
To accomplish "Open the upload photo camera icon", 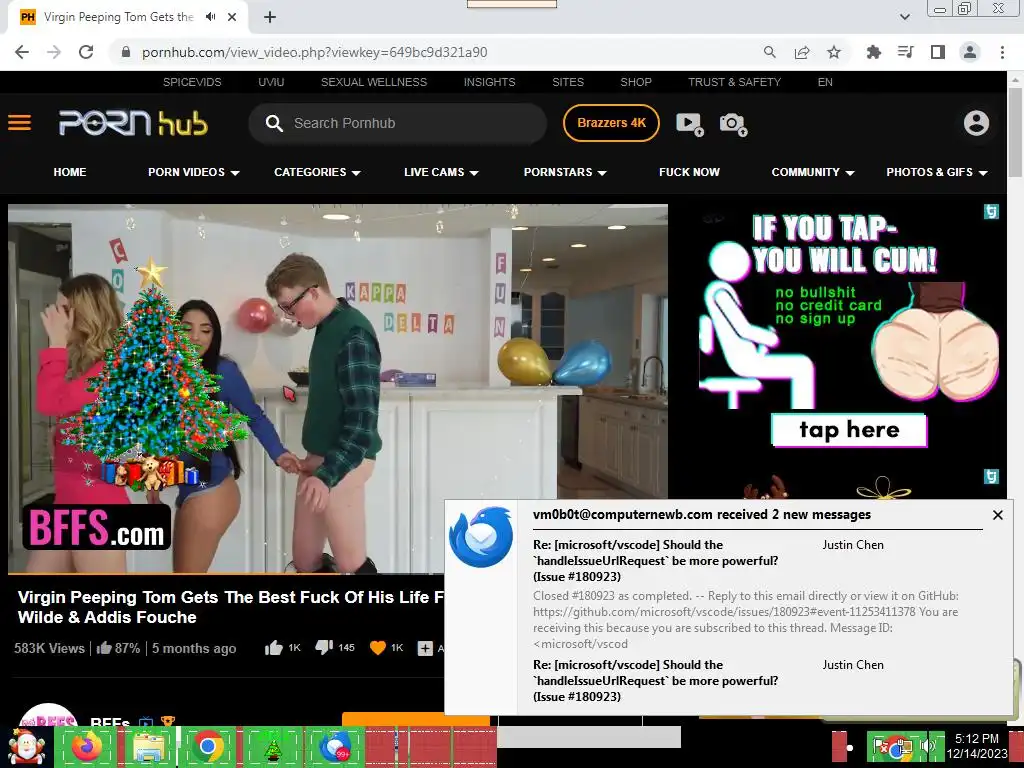I will (x=733, y=123).
